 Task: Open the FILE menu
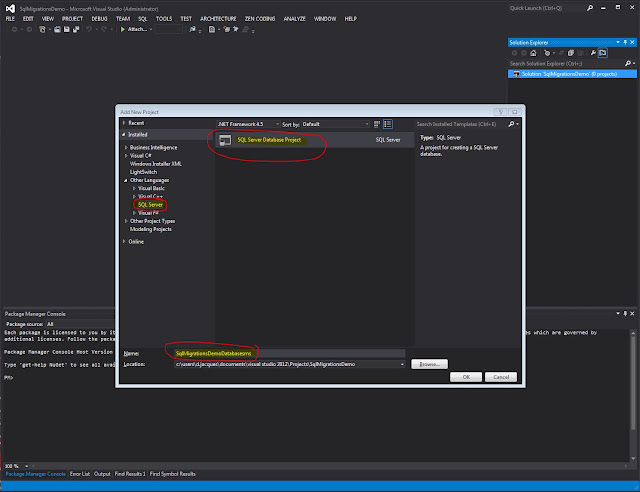10,19
